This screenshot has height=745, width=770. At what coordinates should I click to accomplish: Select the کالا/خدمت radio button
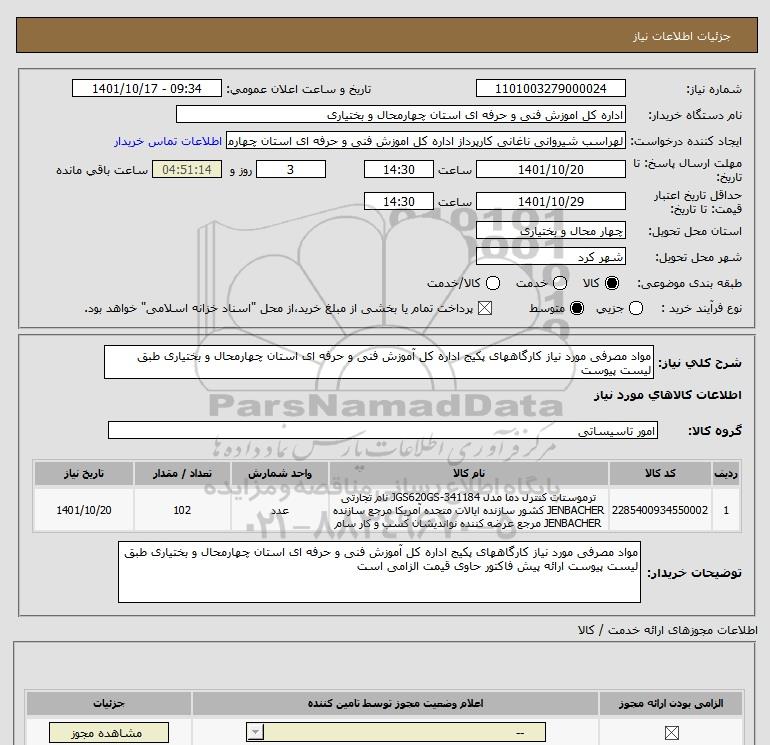coord(493,283)
